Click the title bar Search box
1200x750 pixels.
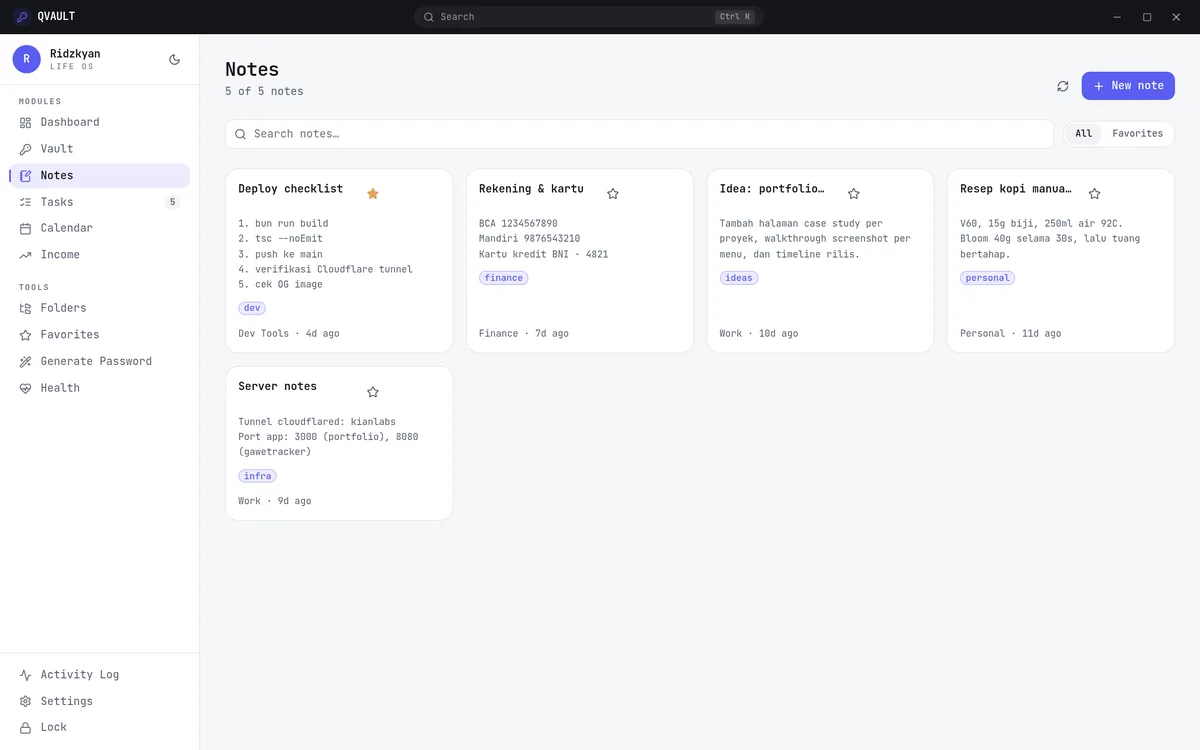click(x=589, y=17)
